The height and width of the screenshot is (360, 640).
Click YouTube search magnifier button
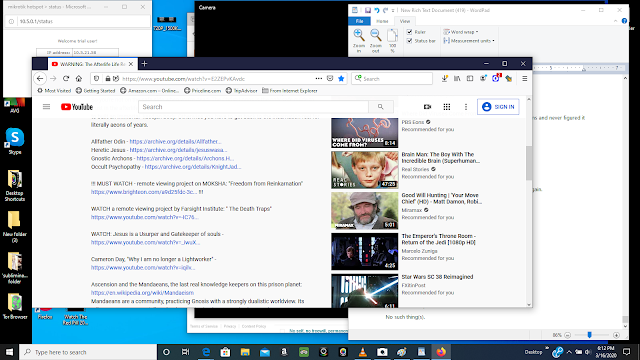pos(380,107)
